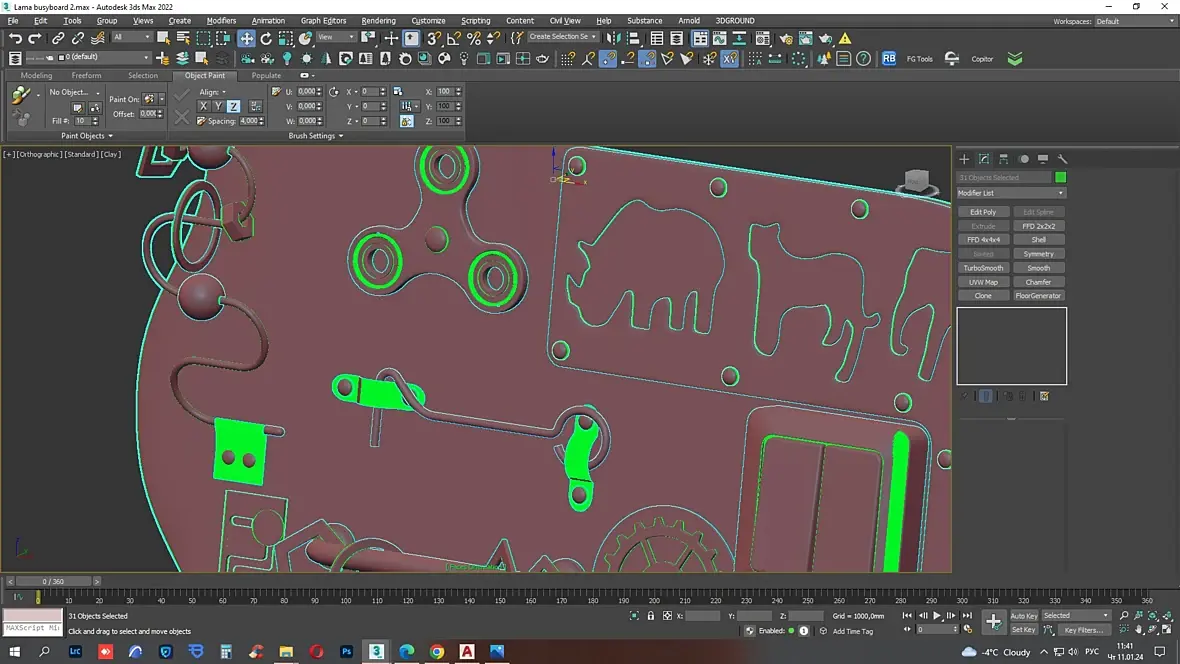This screenshot has height=664, width=1180.
Task: Open the Hierarchy tab in command panel
Action: pos(1003,159)
